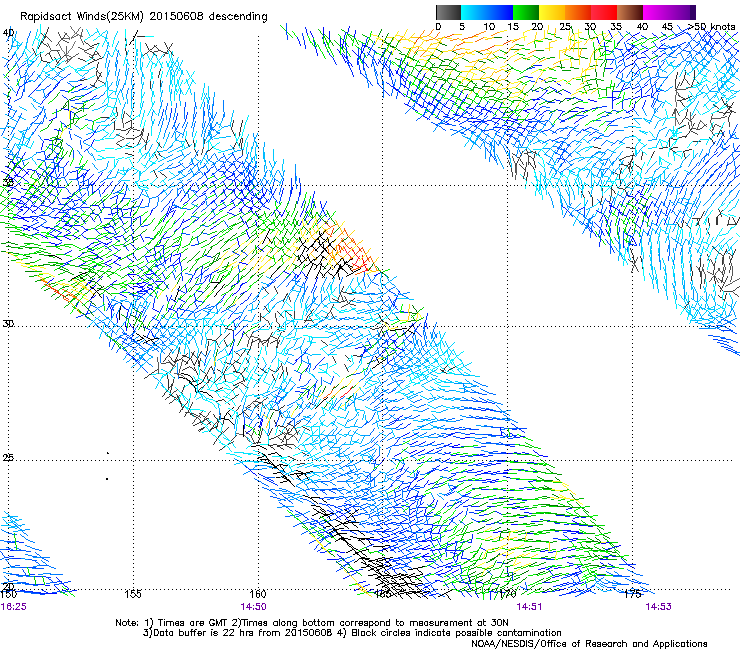Click the gray 0-5 knots legend swatch
The image size is (740, 650).
pos(448,12)
